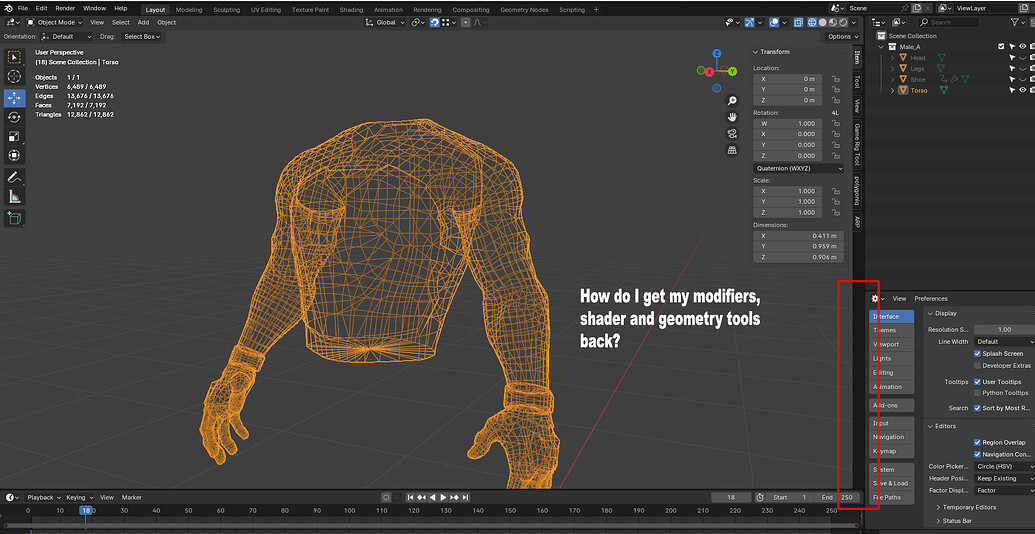The image size is (1035, 534).
Task: Select the Select Box tool icon
Action: [15, 57]
